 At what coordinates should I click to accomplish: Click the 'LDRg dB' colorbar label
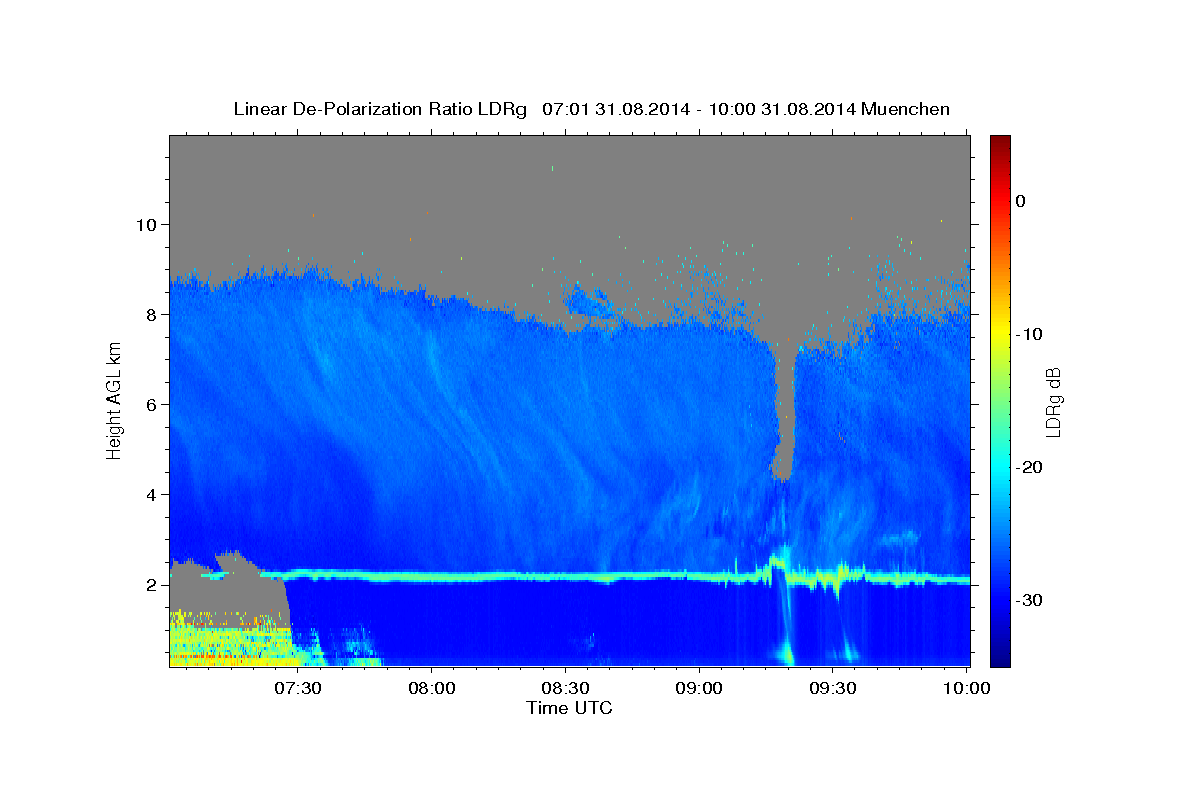point(1053,402)
